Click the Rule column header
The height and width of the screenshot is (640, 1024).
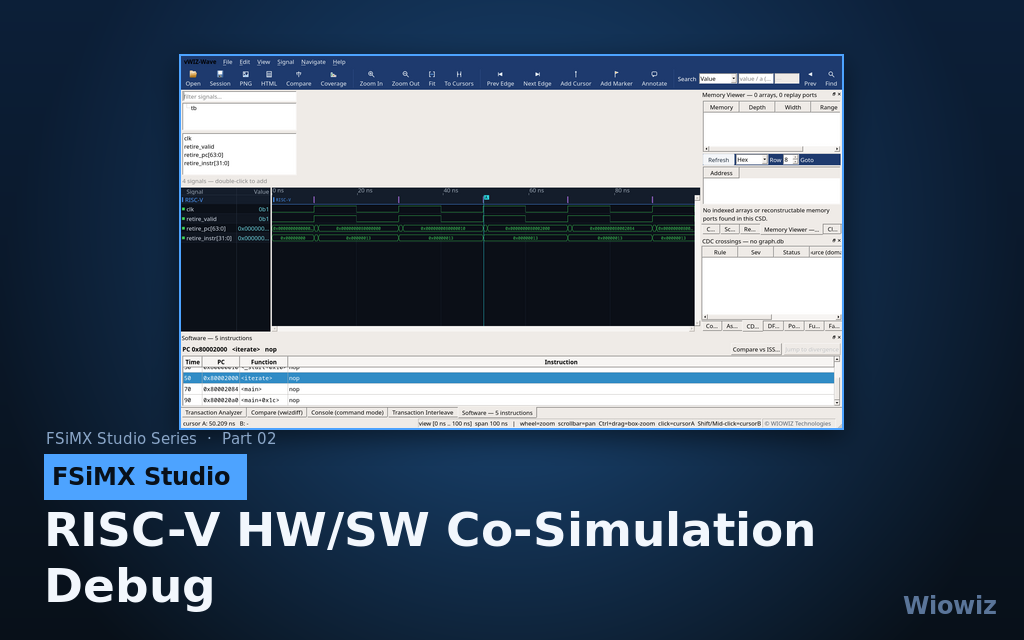(720, 252)
